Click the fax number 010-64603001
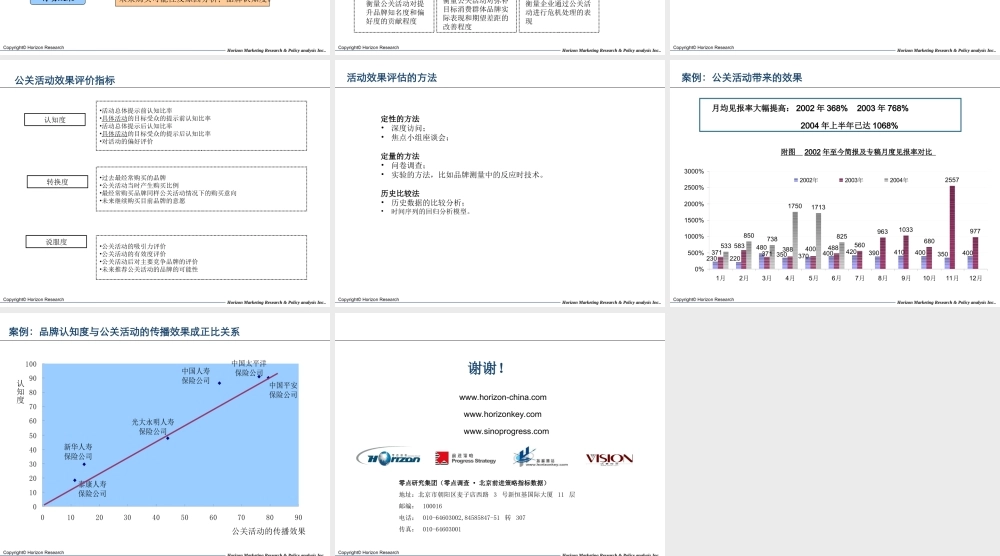 click(441, 529)
